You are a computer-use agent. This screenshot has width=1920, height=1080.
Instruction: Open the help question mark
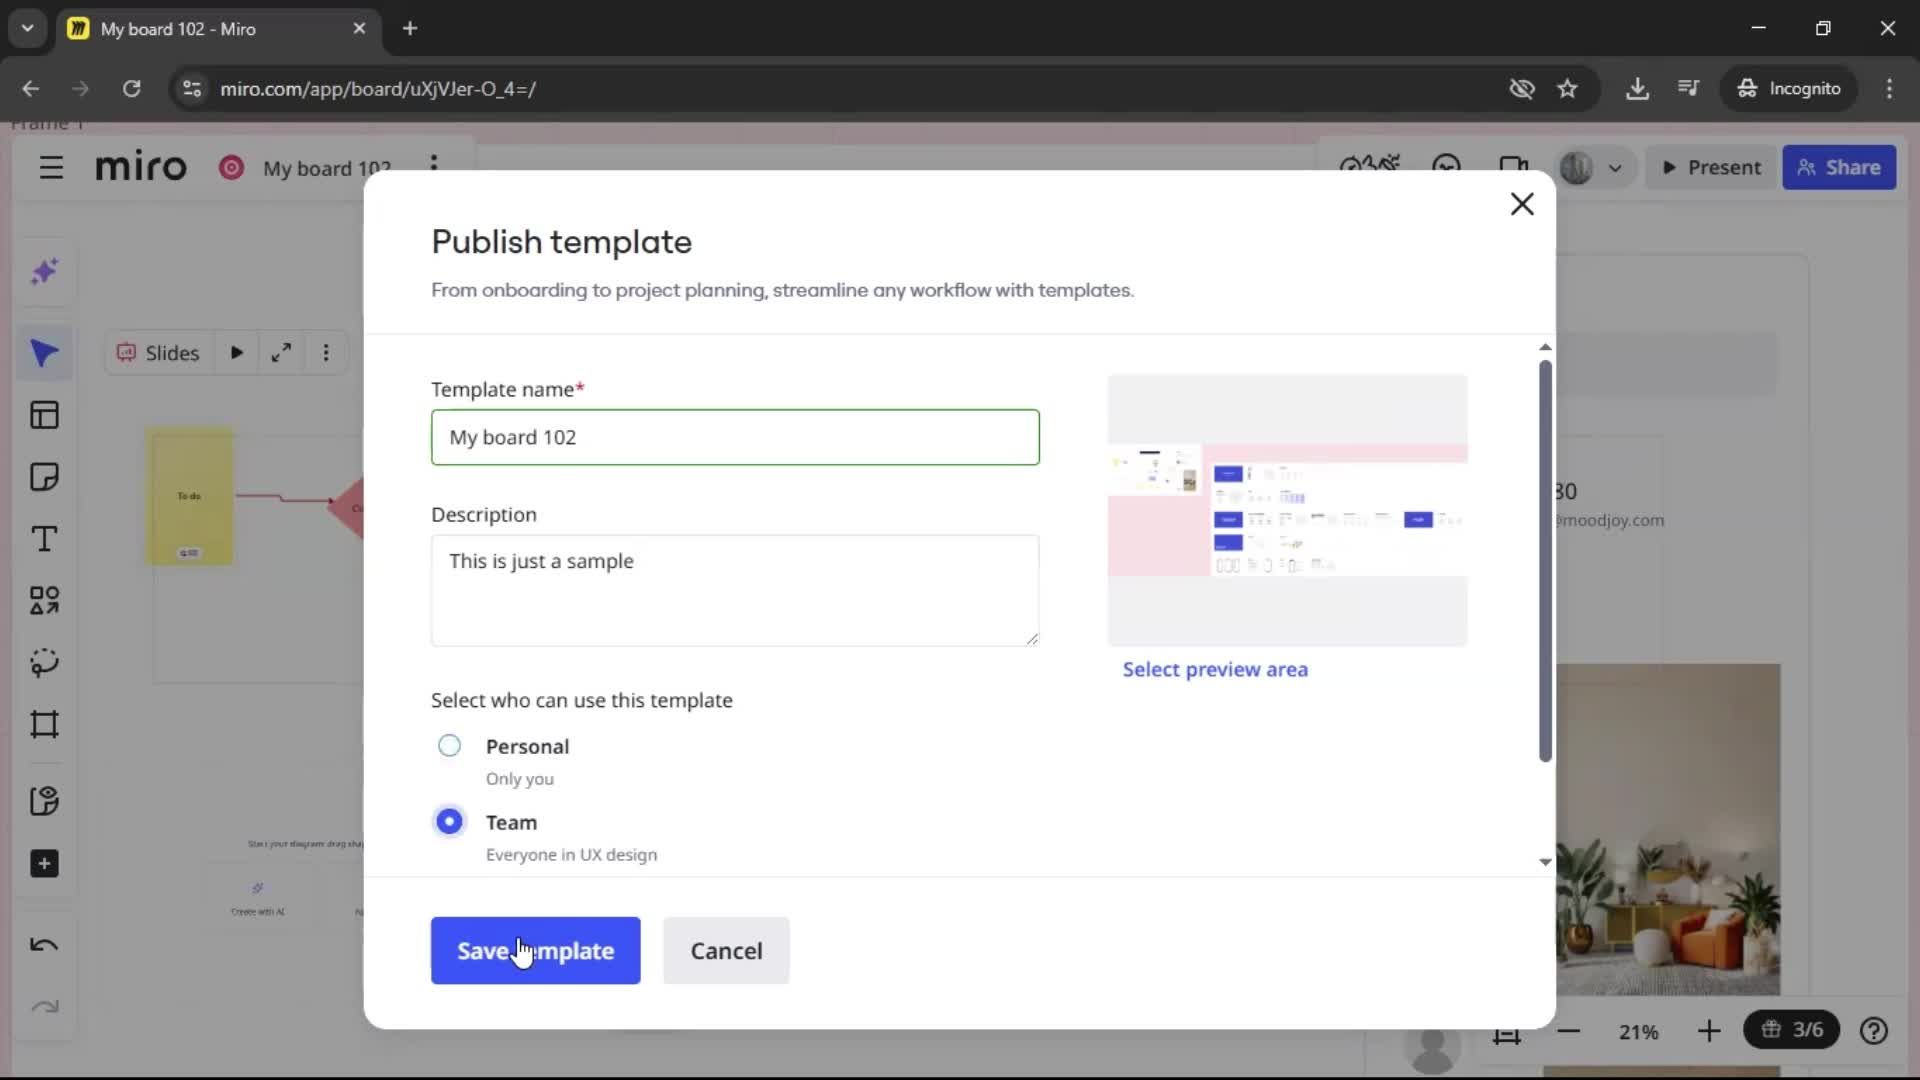tap(1874, 1031)
